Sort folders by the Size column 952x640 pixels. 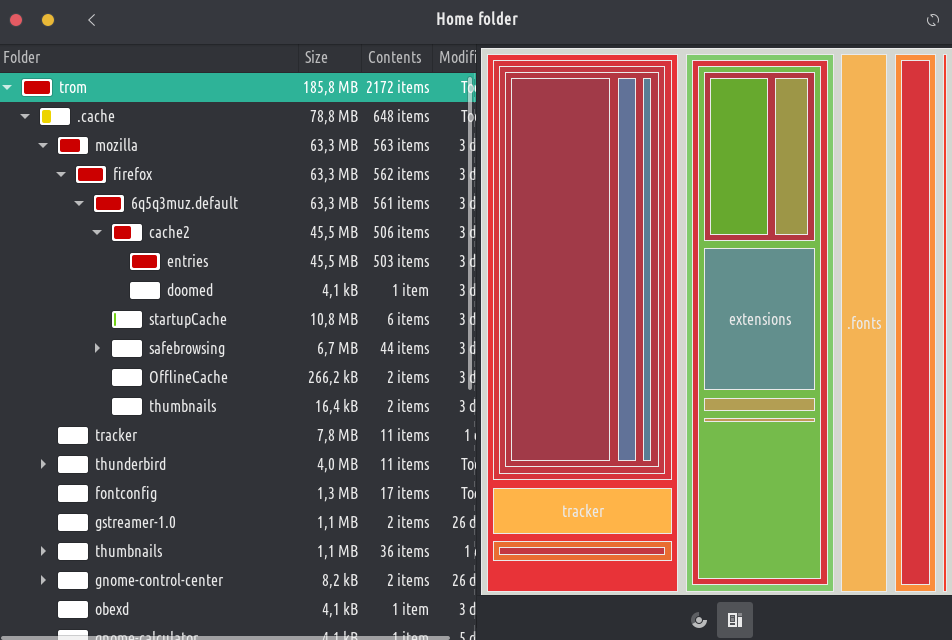(x=314, y=57)
